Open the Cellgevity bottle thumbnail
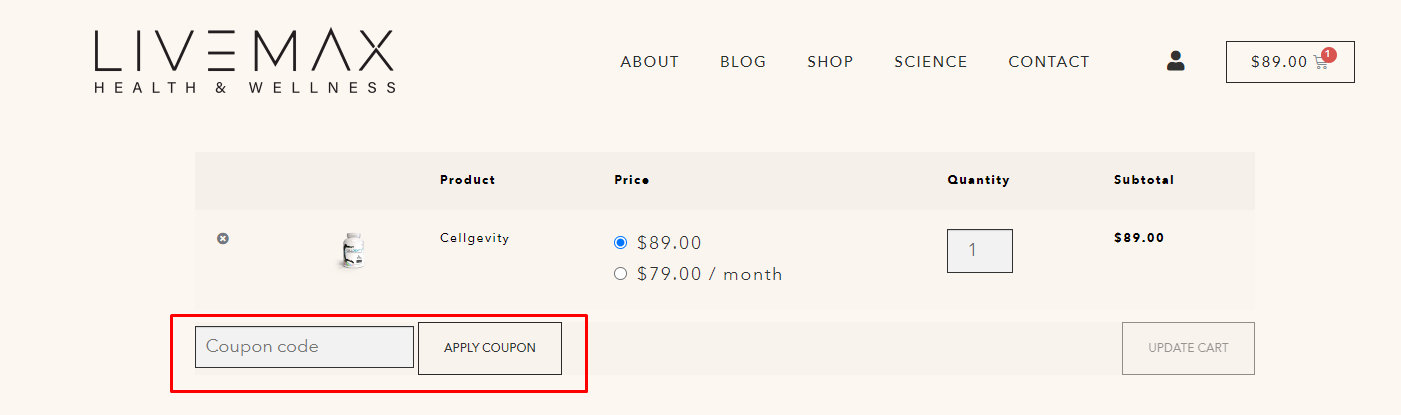Viewport: 1401px width, 415px height. [351, 250]
